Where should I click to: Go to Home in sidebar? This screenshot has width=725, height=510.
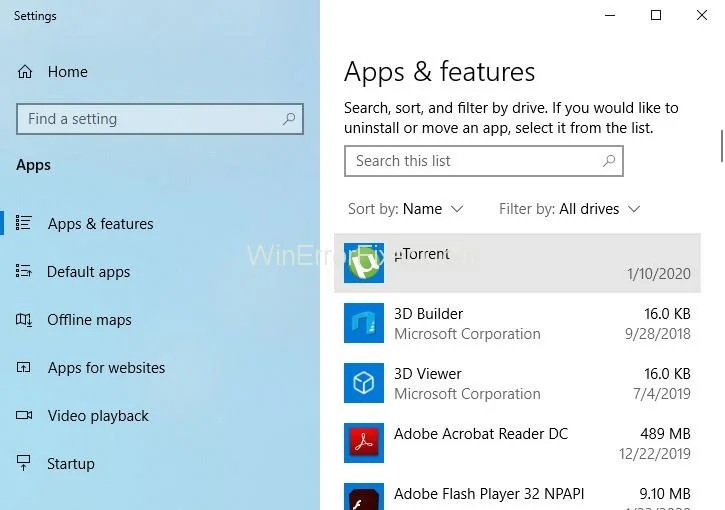click(68, 72)
